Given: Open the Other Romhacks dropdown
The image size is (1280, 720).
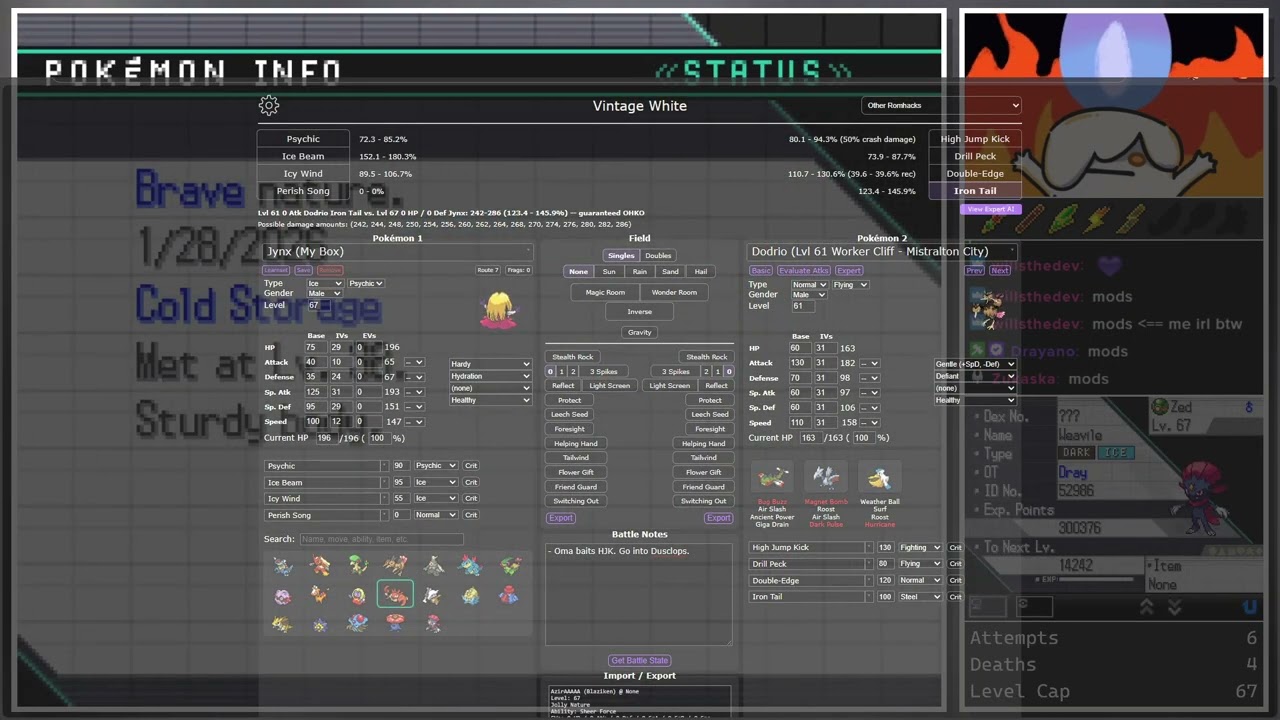Looking at the screenshot, I should coord(941,105).
